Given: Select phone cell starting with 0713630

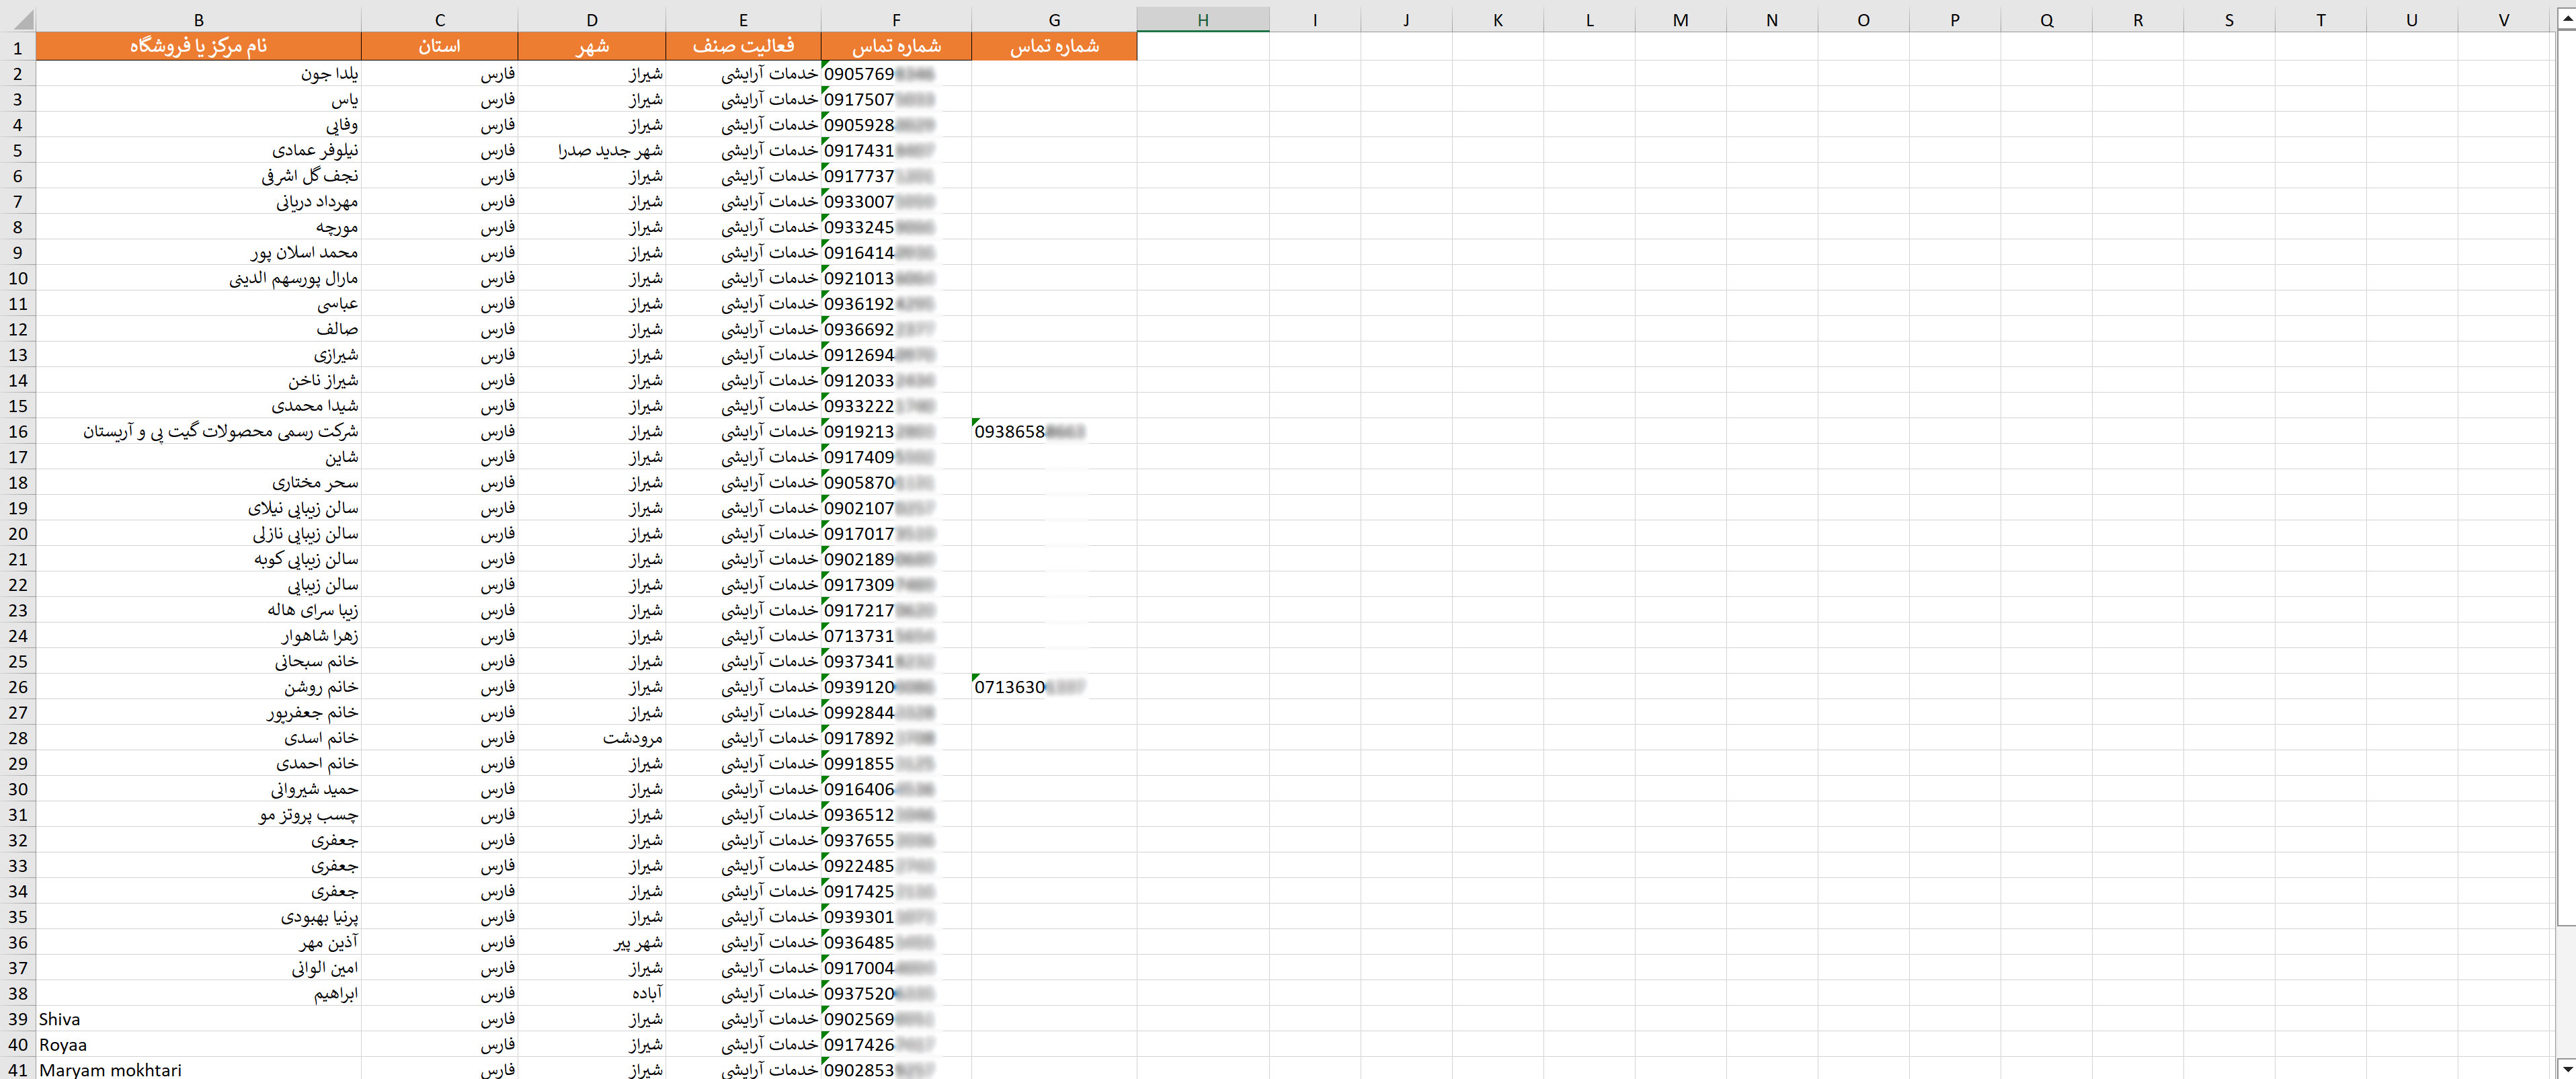Looking at the screenshot, I should [1054, 687].
